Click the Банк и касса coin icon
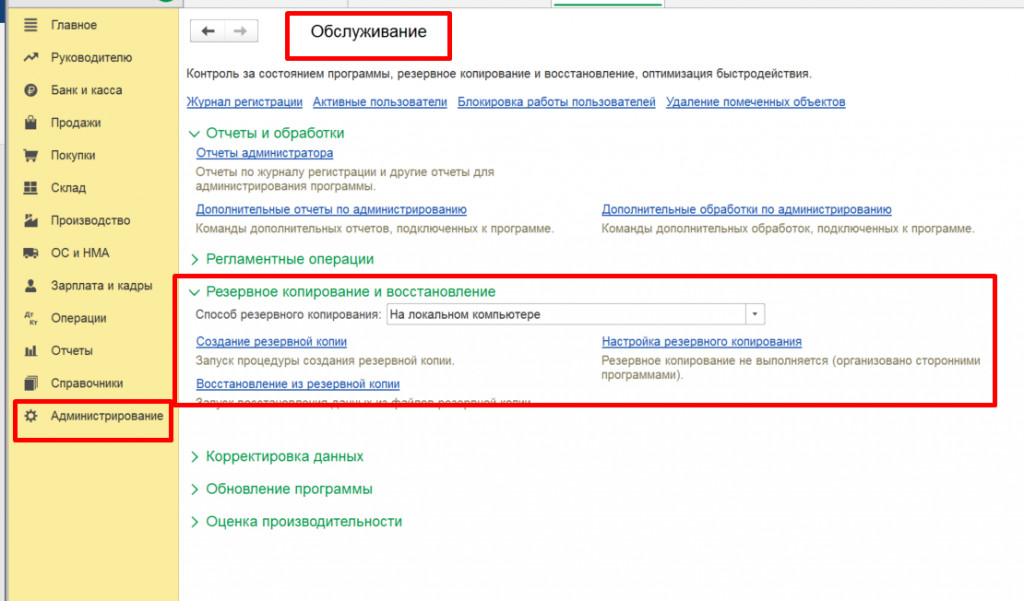Image resolution: width=1024 pixels, height=601 pixels. pyautogui.click(x=30, y=90)
